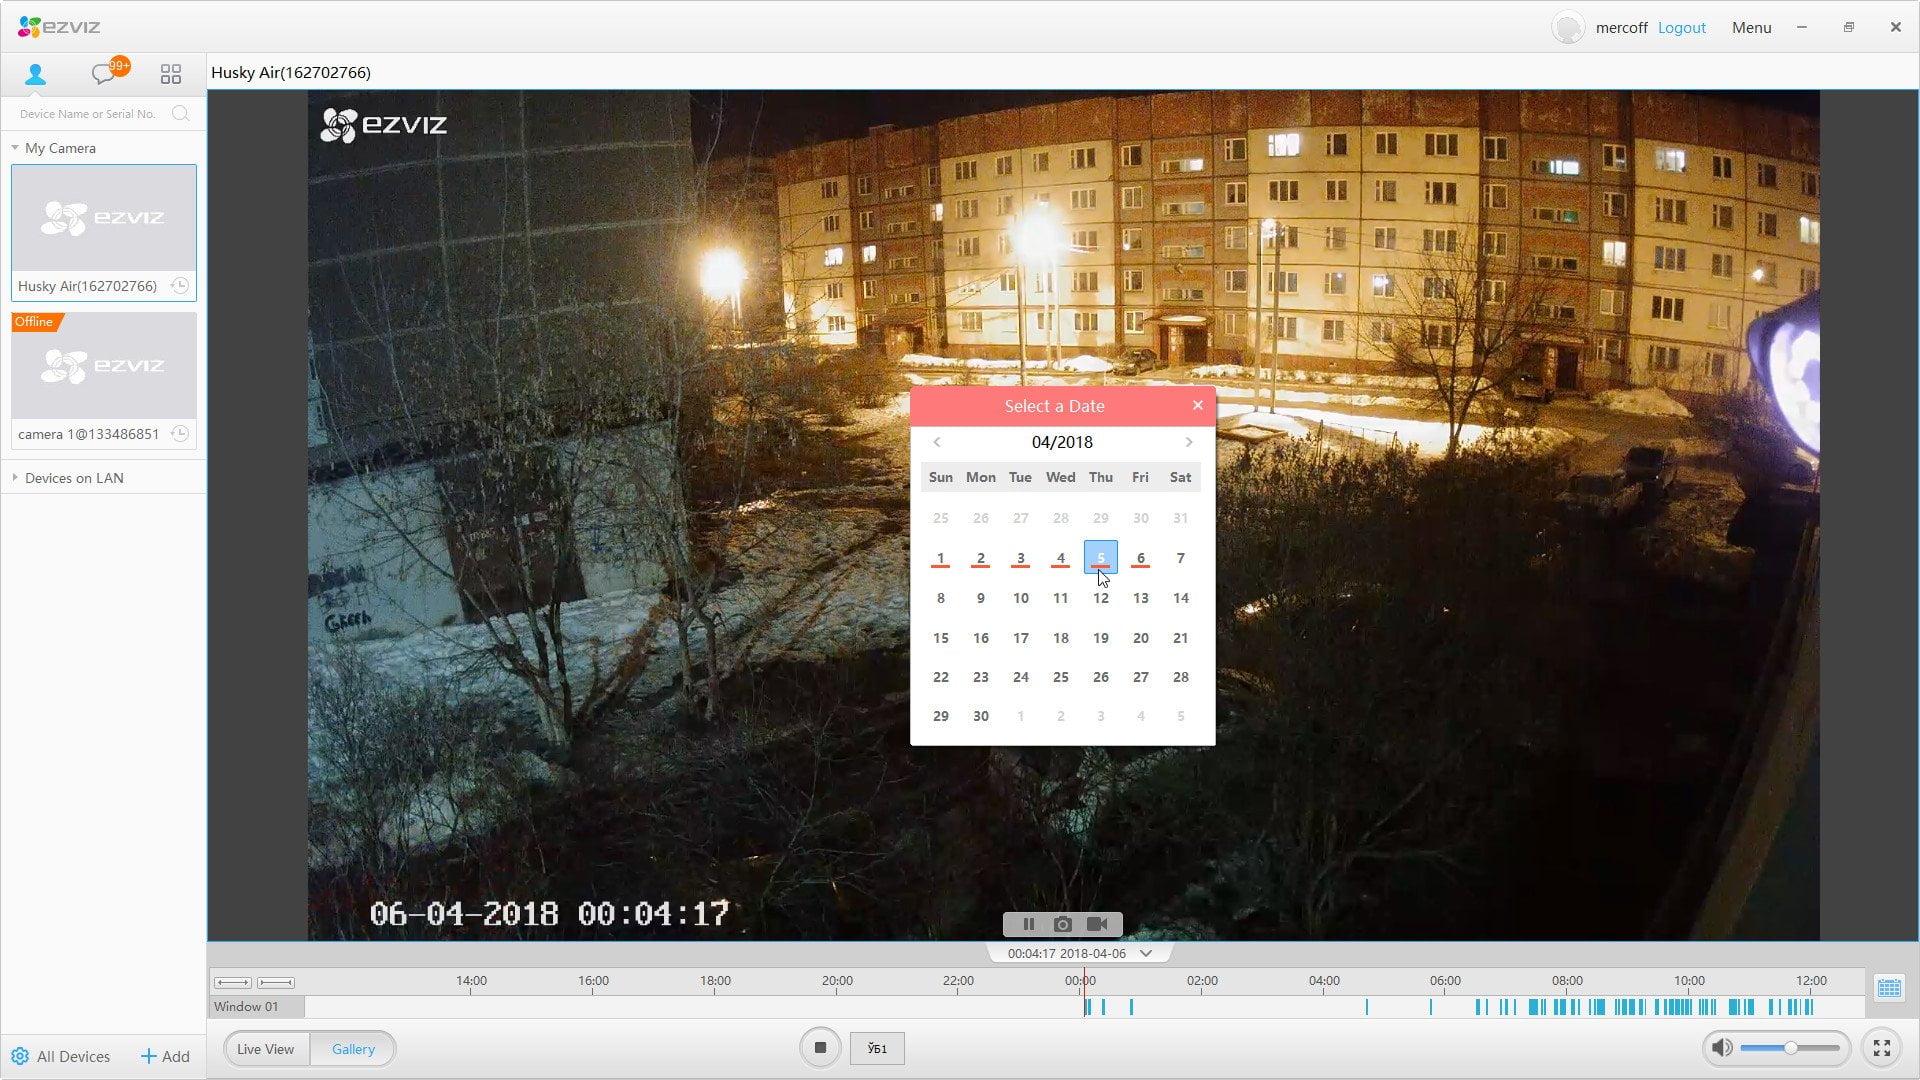1920x1080 pixels.
Task: Select April 2 in the calendar
Action: coord(980,558)
